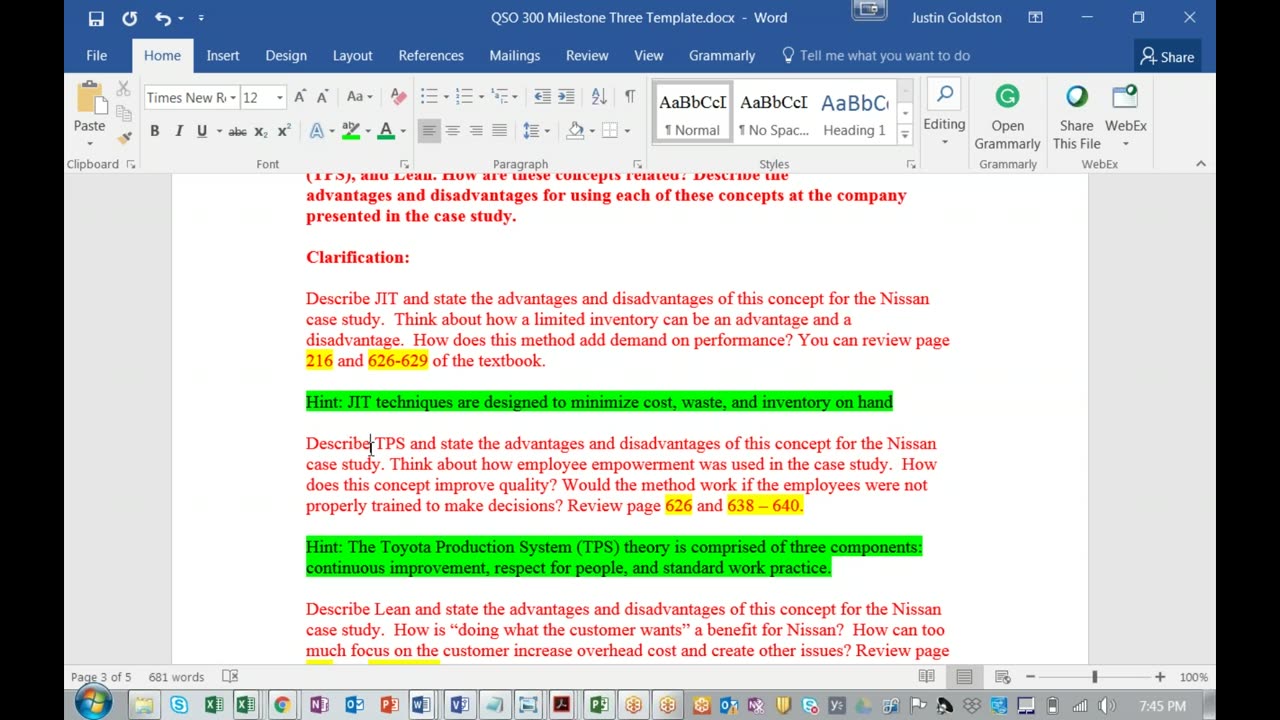Image resolution: width=1280 pixels, height=720 pixels.
Task: Click the Copy icon in Clipboard group
Action: pyautogui.click(x=123, y=113)
